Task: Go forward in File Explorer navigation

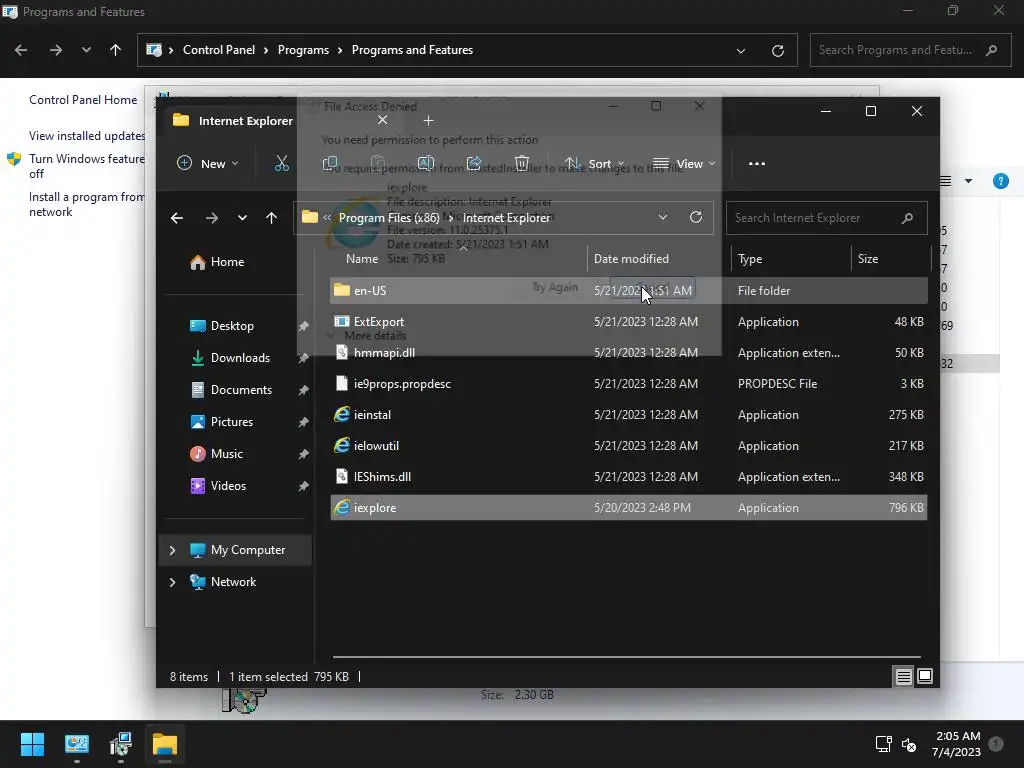Action: click(212, 218)
